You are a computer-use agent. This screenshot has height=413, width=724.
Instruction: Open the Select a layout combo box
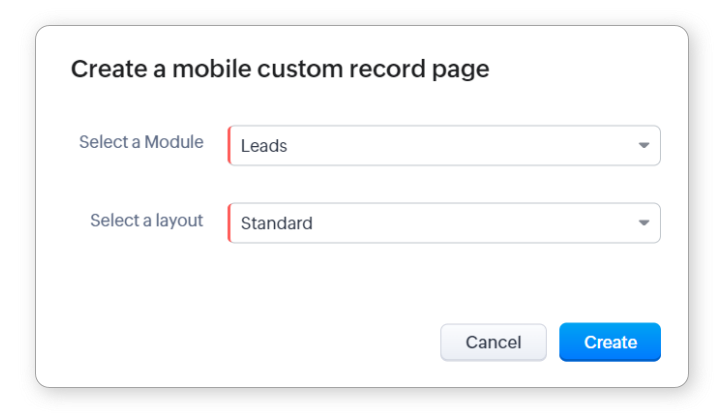(x=444, y=223)
